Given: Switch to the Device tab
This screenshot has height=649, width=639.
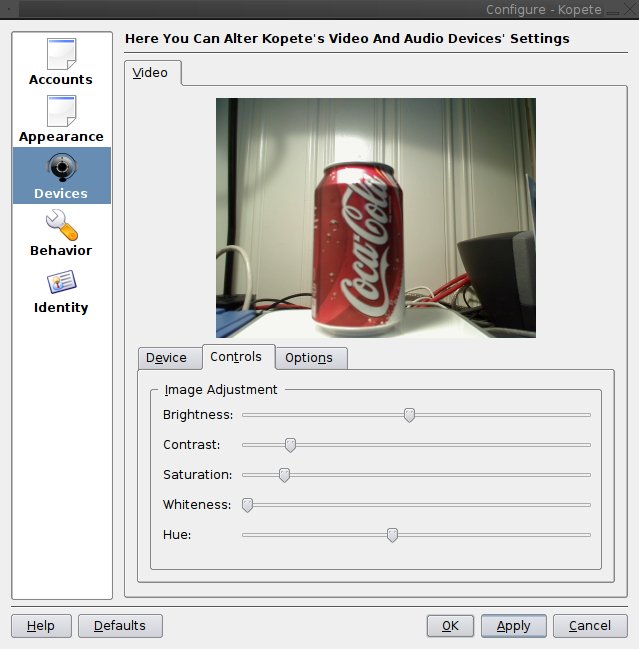Looking at the screenshot, I should tap(170, 358).
